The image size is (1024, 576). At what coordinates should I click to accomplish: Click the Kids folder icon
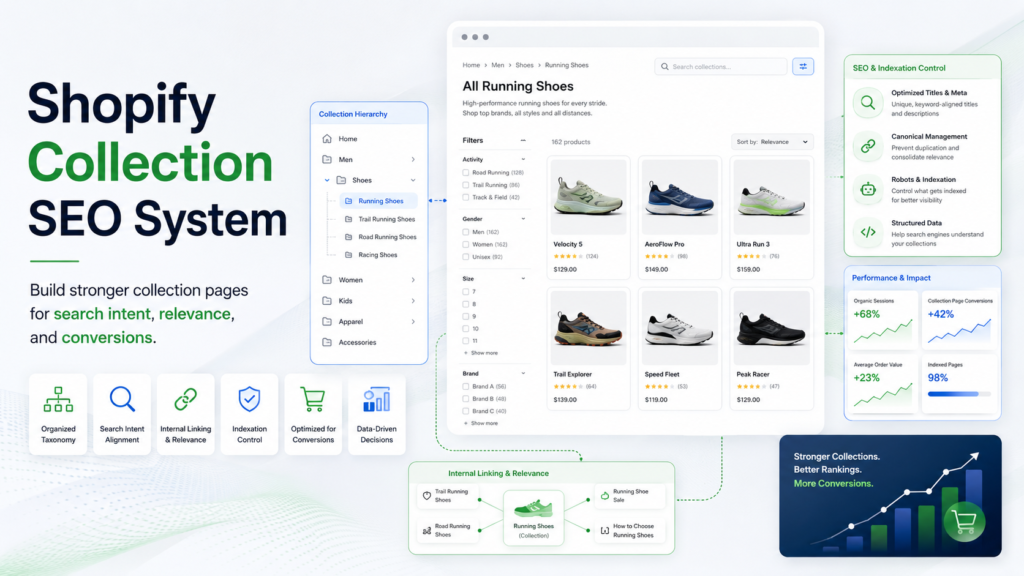[x=327, y=300]
